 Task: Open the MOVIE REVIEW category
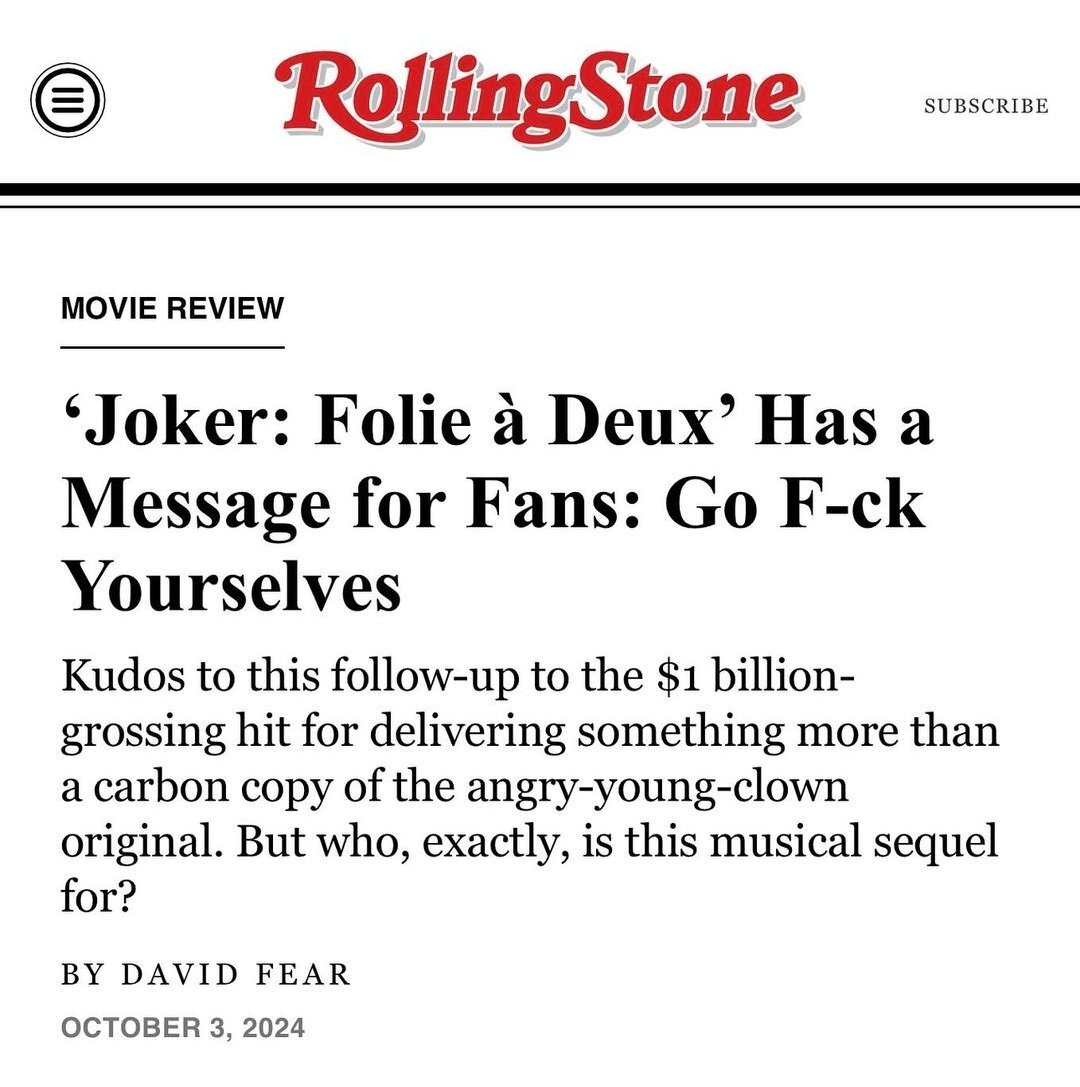click(173, 308)
